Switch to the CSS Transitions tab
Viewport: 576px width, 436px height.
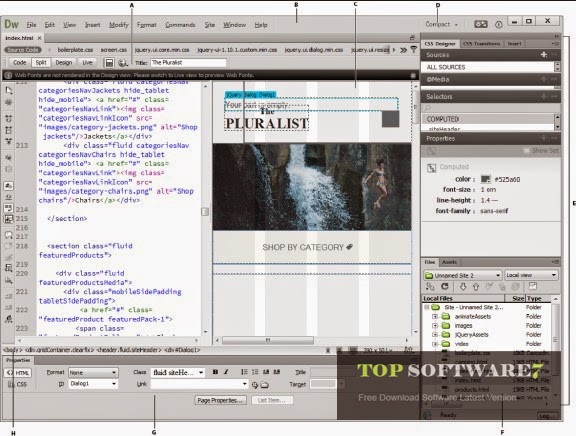coord(481,44)
